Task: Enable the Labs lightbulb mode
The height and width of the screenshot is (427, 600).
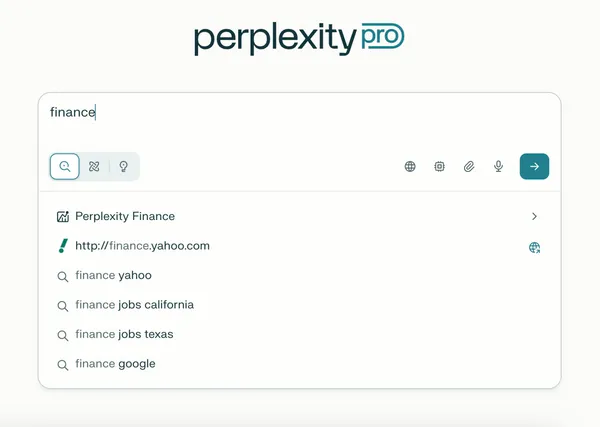Action: (x=124, y=167)
